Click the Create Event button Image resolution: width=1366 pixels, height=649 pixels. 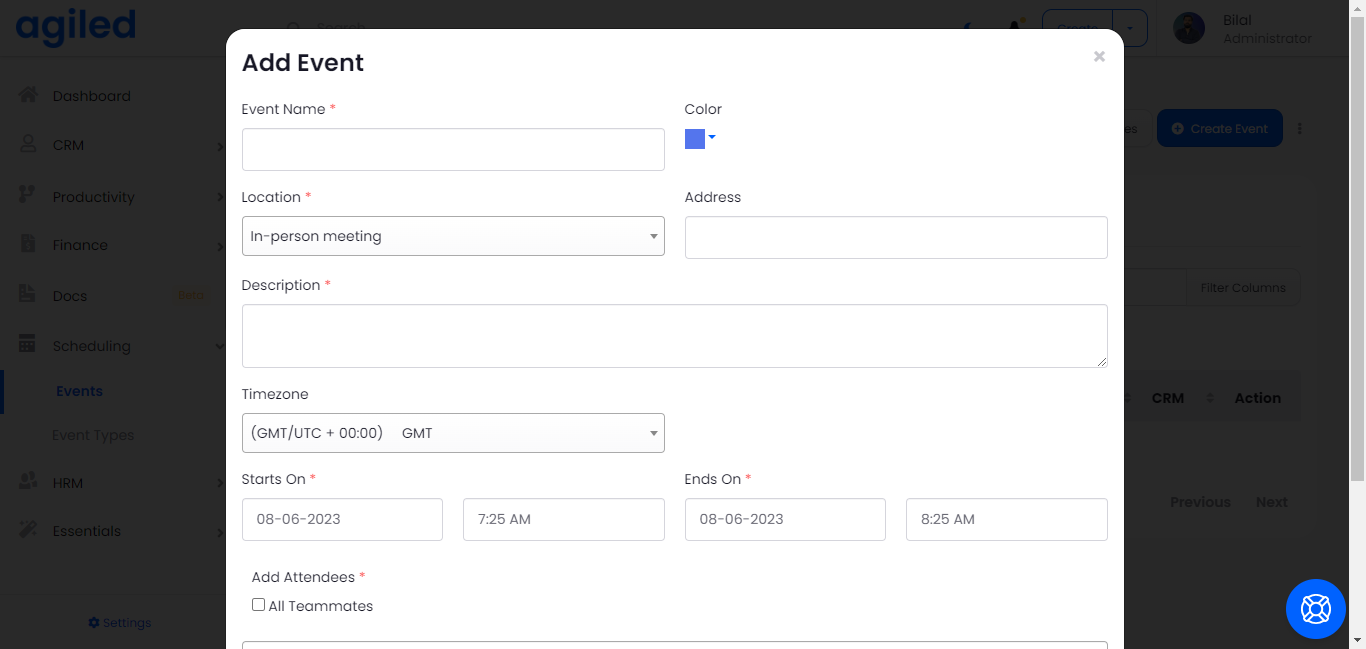1219,128
